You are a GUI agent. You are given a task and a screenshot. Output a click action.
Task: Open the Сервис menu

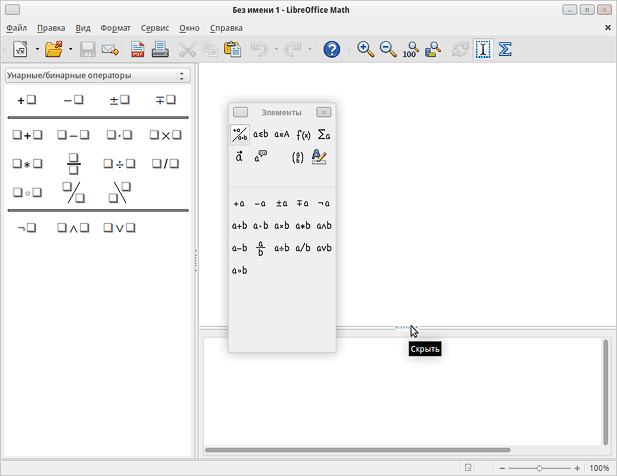coord(155,28)
